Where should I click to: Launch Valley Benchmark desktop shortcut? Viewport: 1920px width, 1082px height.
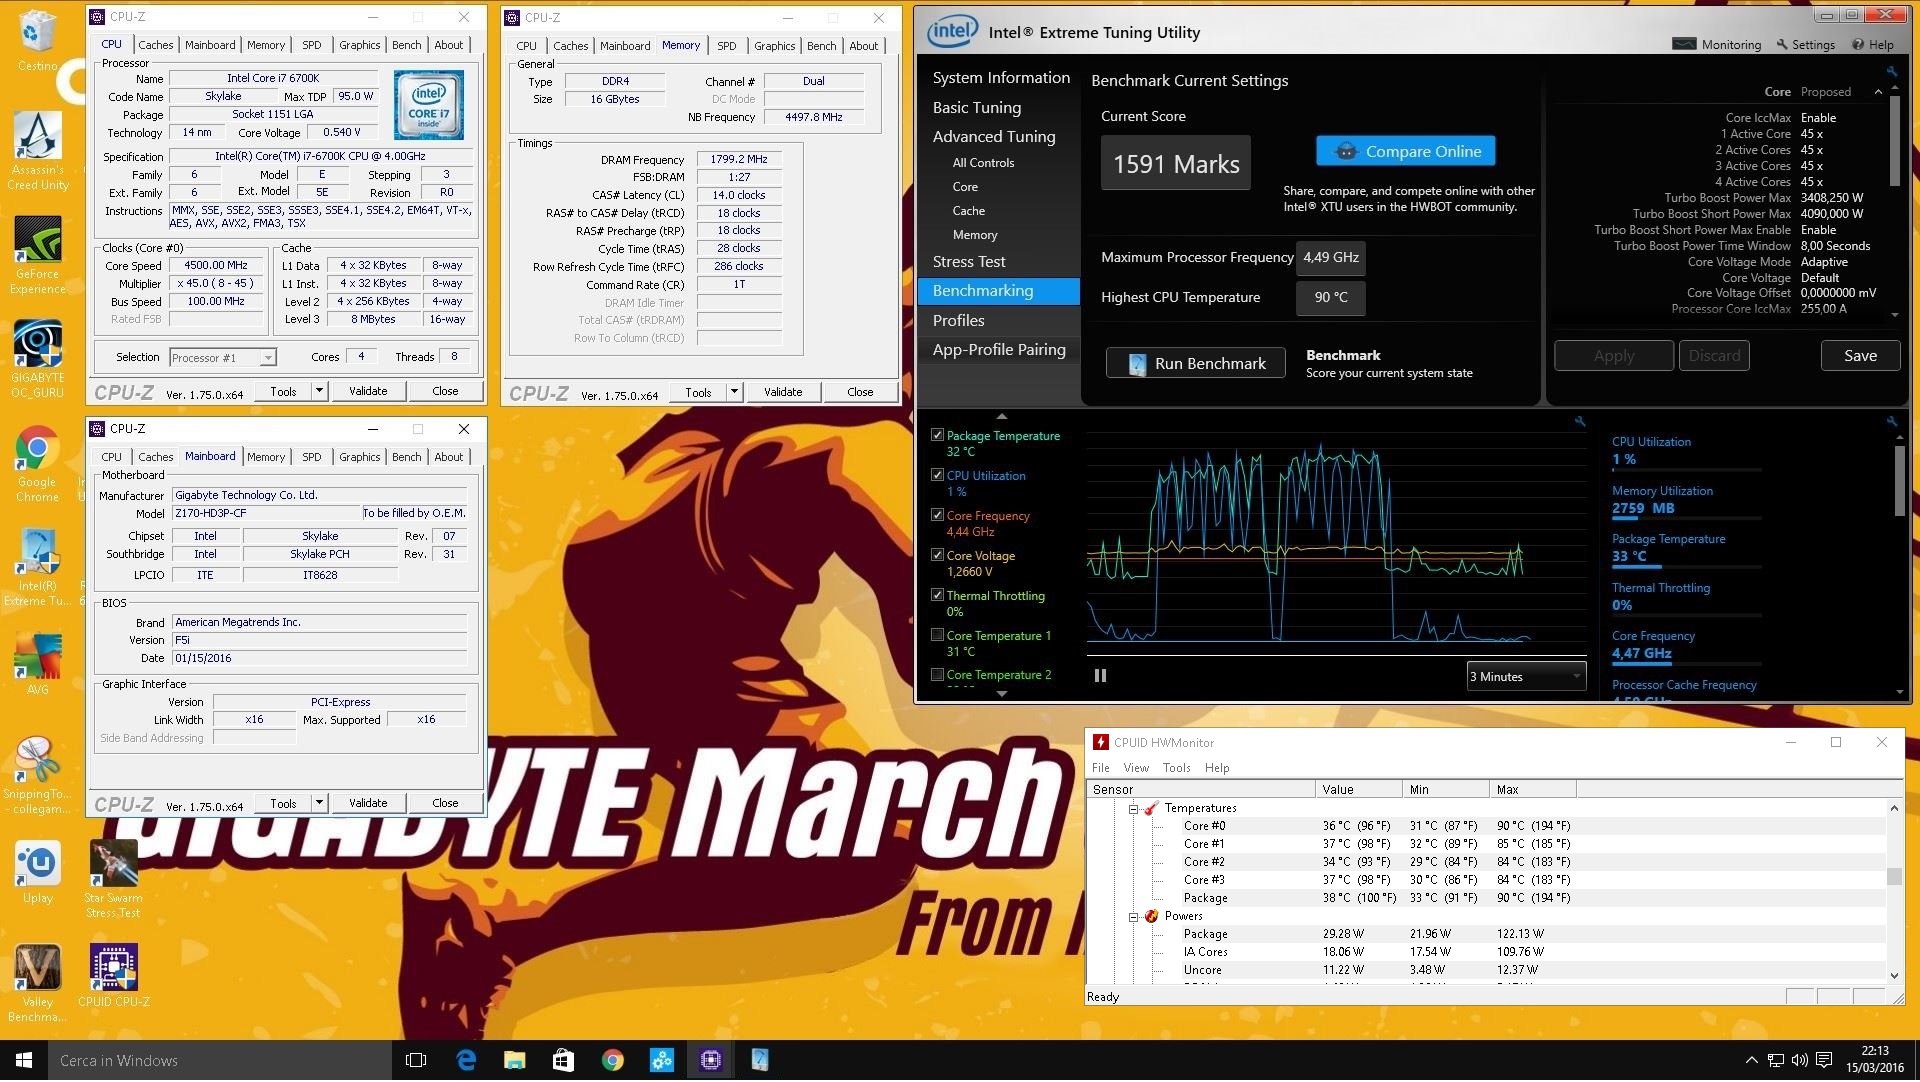(x=38, y=982)
